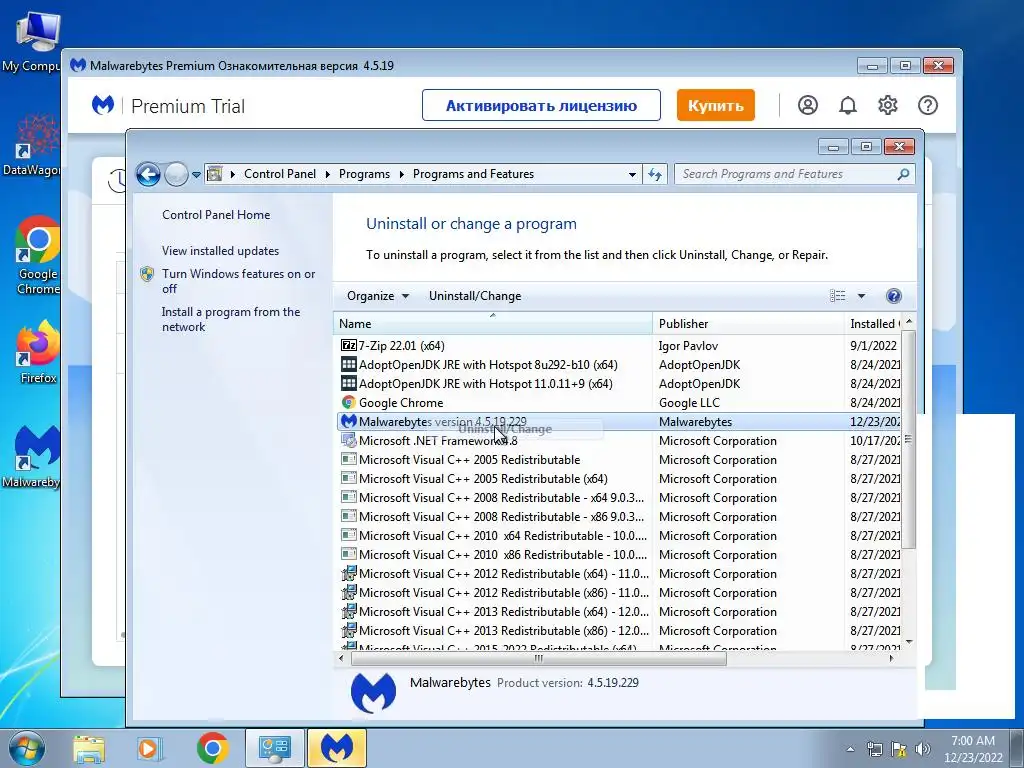Click taskbar clock showing 7:00 AM

tap(973, 749)
